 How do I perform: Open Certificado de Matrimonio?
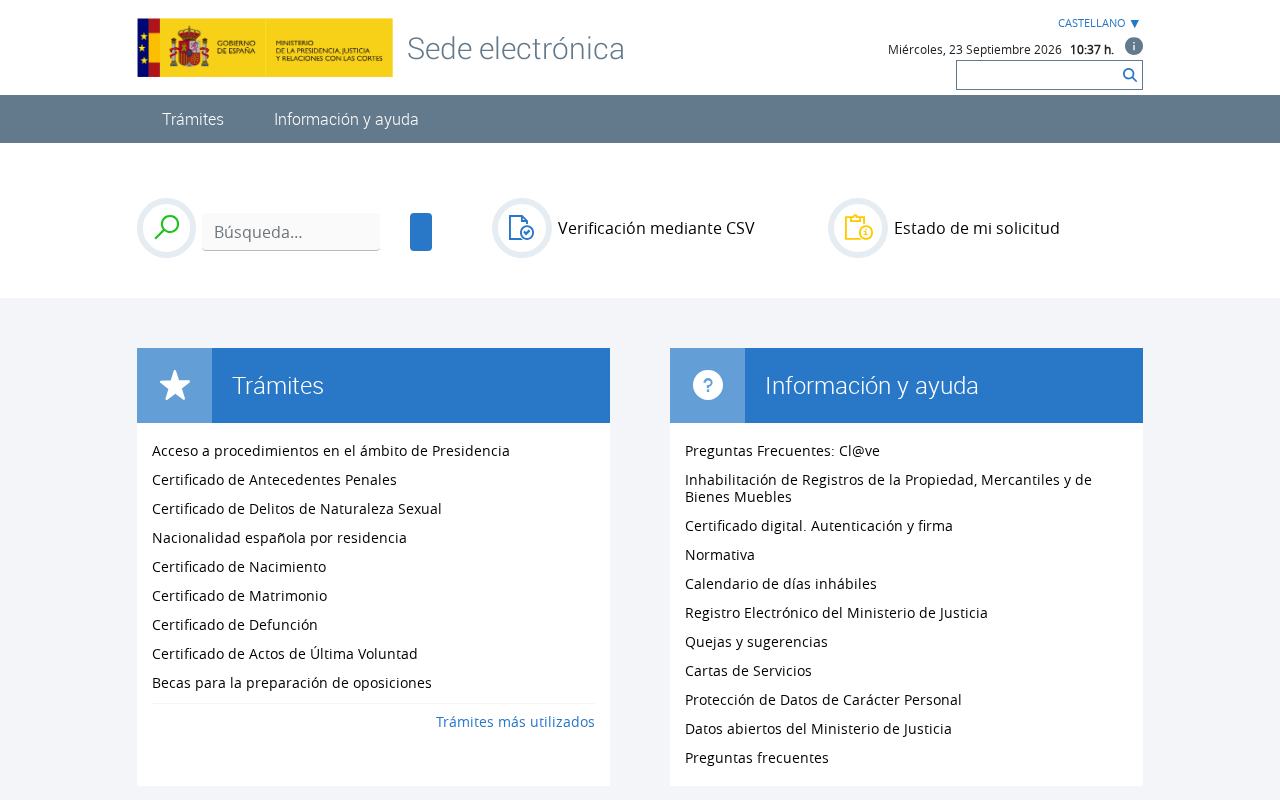point(239,596)
